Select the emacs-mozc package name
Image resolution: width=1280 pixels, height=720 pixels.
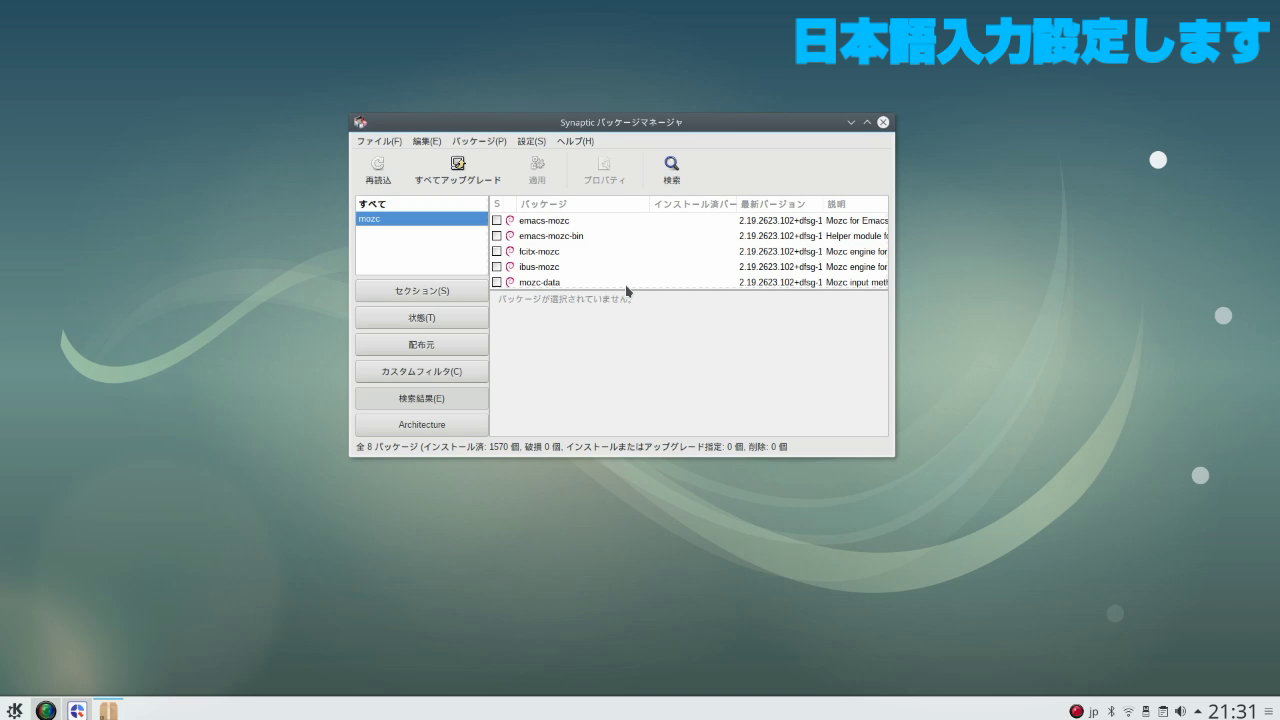pyautogui.click(x=544, y=220)
